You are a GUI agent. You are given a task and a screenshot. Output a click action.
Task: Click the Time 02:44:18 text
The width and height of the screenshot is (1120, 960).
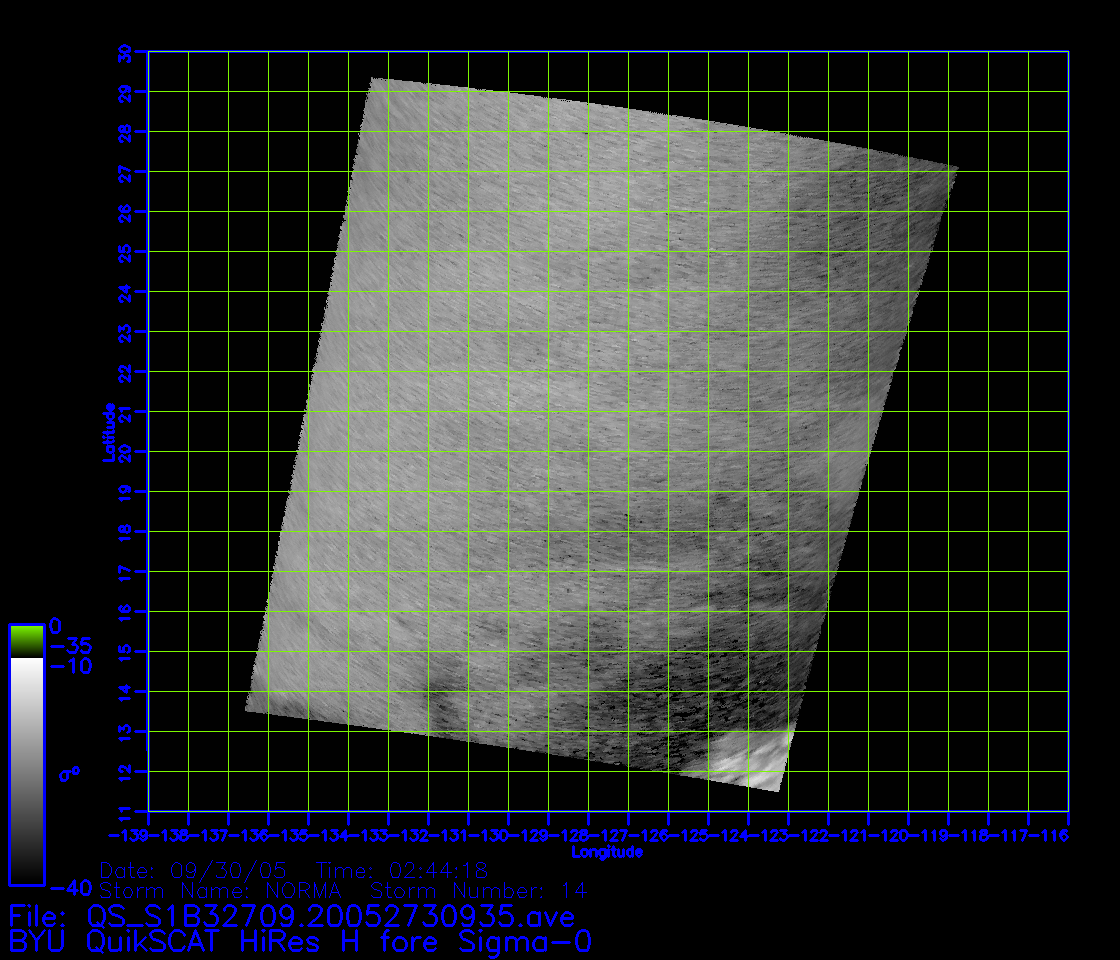click(401, 870)
